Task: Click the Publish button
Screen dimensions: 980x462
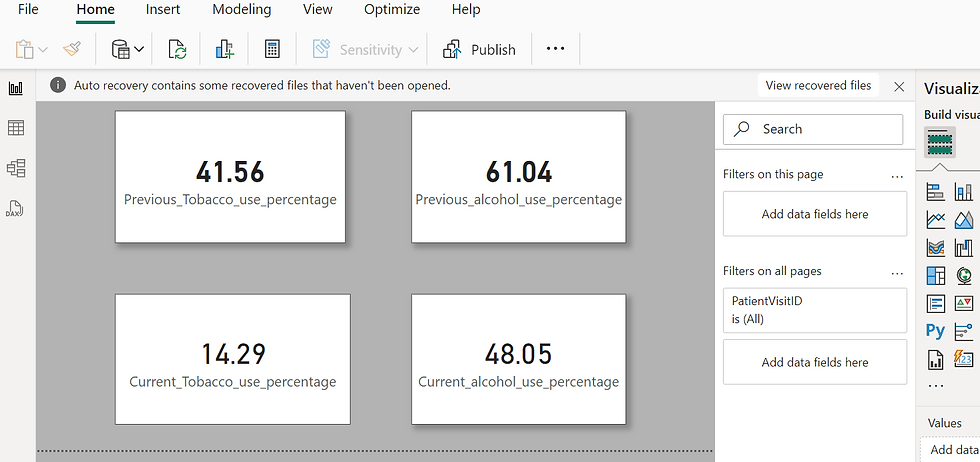Action: click(479, 49)
